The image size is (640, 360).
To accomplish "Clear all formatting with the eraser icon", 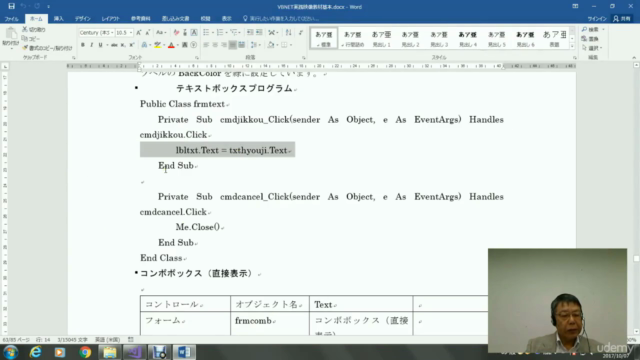I will (176, 33).
